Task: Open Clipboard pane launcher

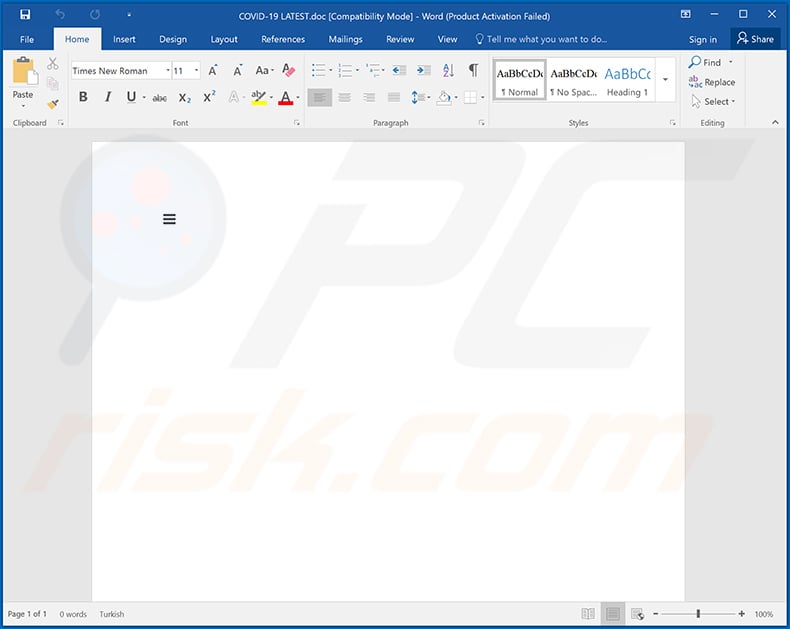Action: click(60, 122)
